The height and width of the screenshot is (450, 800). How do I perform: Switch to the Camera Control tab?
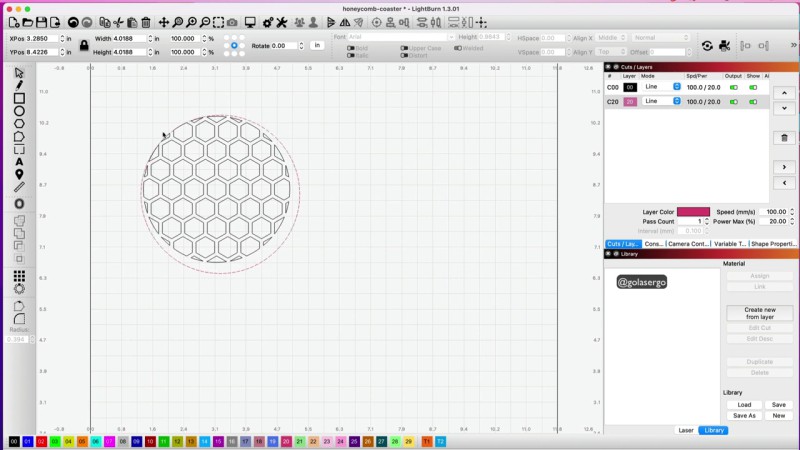point(688,244)
